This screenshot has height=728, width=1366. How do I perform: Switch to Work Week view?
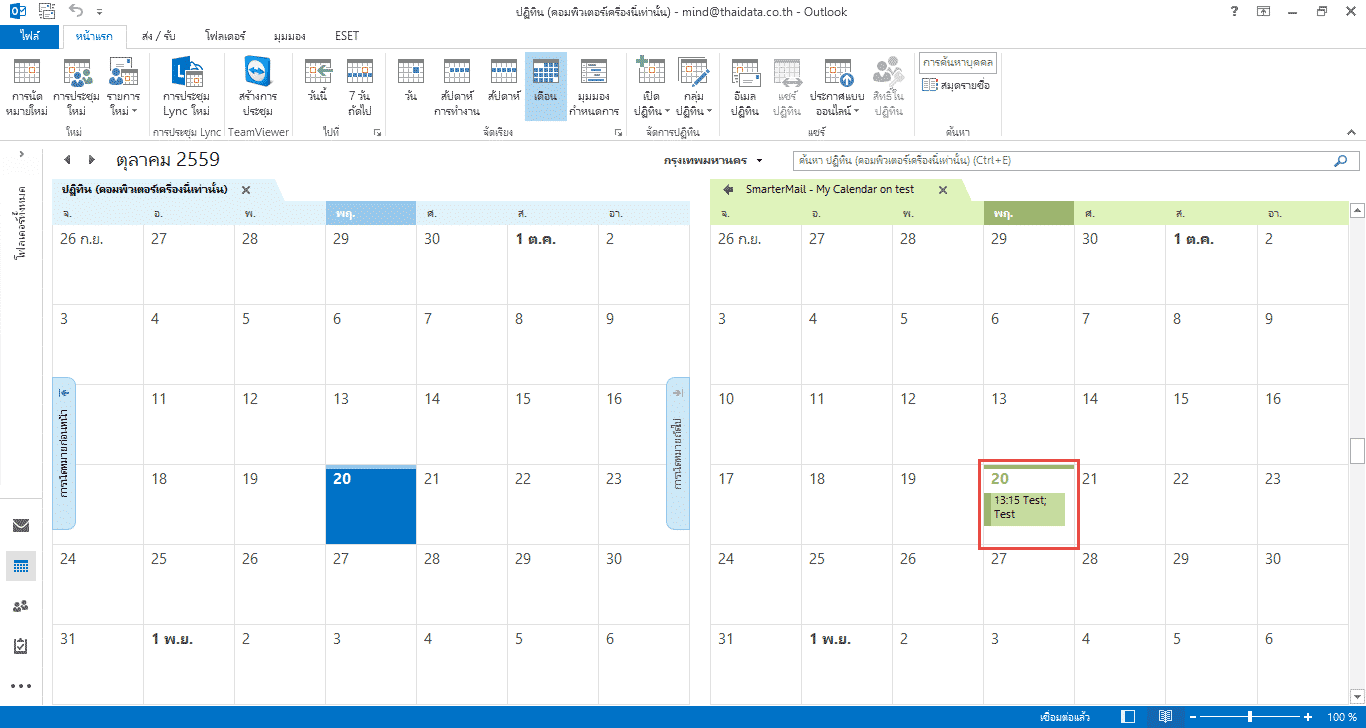pyautogui.click(x=456, y=87)
